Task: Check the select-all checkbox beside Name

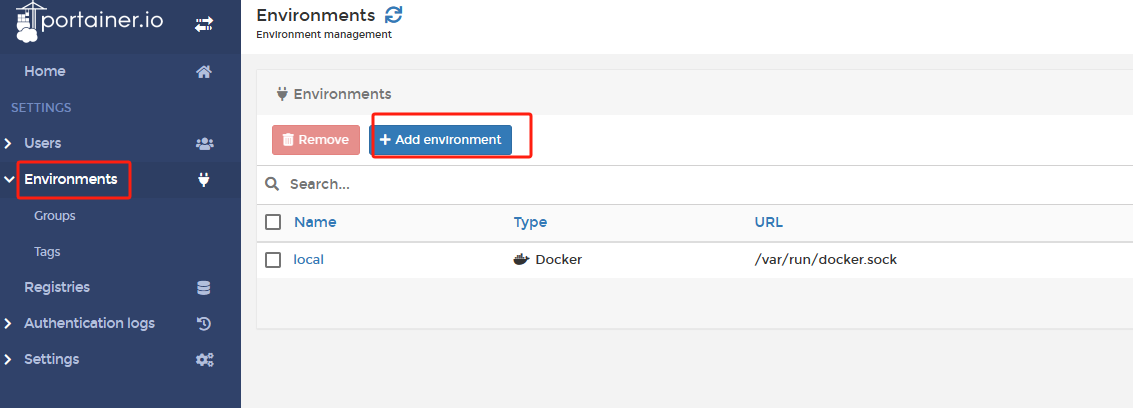Action: tap(273, 222)
